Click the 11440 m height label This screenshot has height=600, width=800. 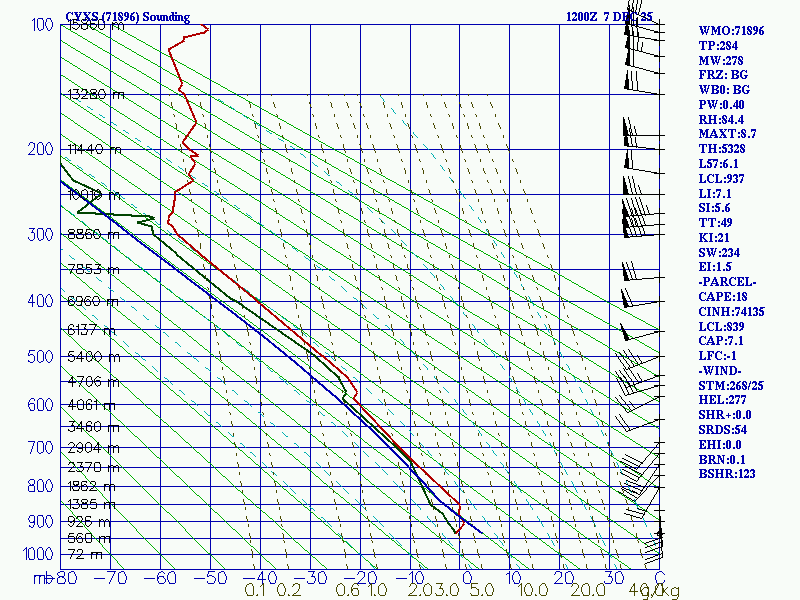coord(95,149)
